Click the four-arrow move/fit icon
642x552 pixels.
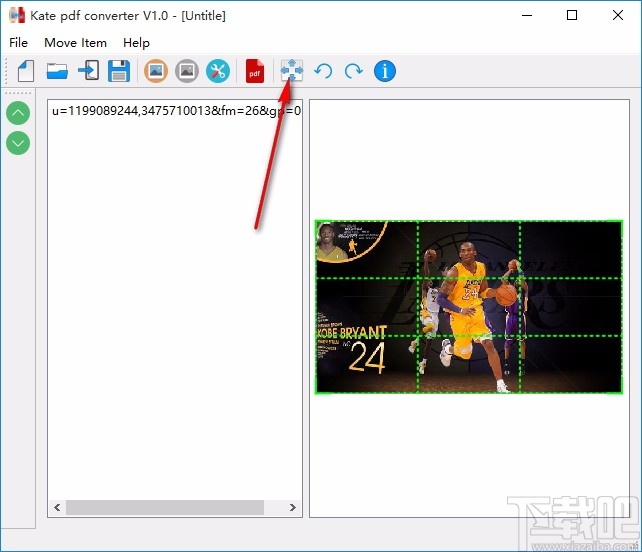292,70
